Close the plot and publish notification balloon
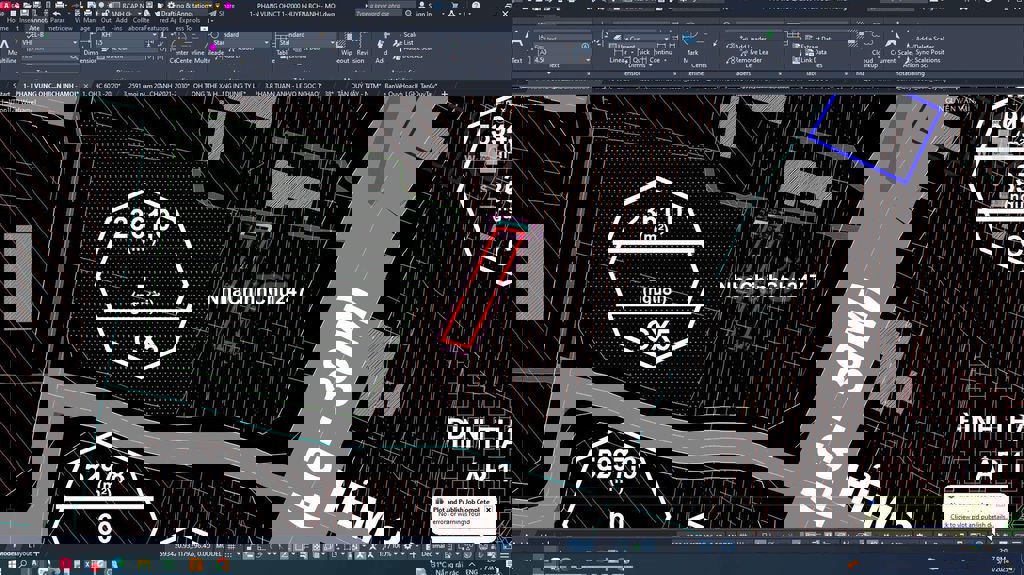1024x575 pixels. 488,510
